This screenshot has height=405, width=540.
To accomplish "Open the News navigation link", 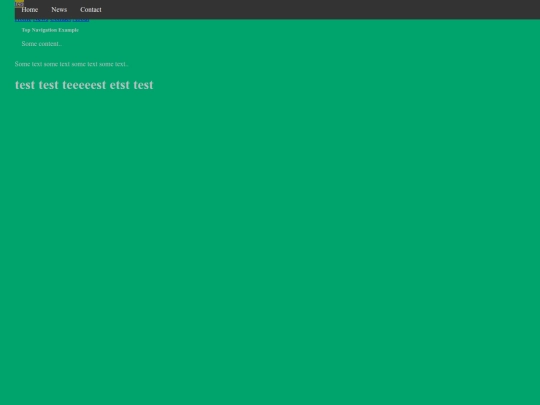I will coord(59,10).
